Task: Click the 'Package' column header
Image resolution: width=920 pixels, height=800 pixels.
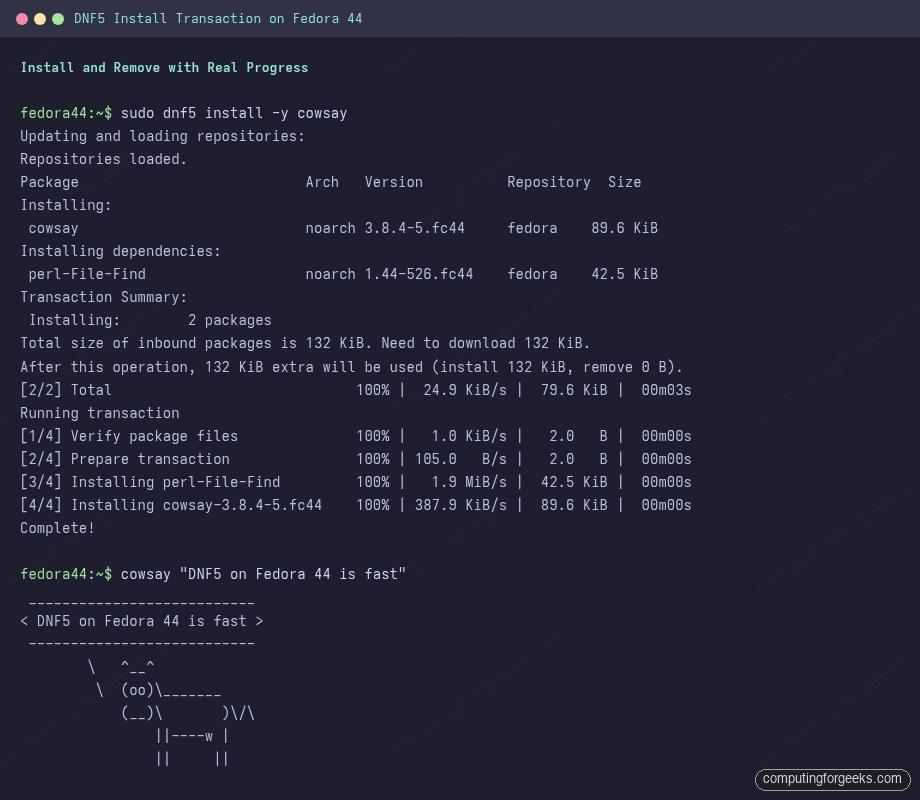Action: pyautogui.click(x=49, y=183)
